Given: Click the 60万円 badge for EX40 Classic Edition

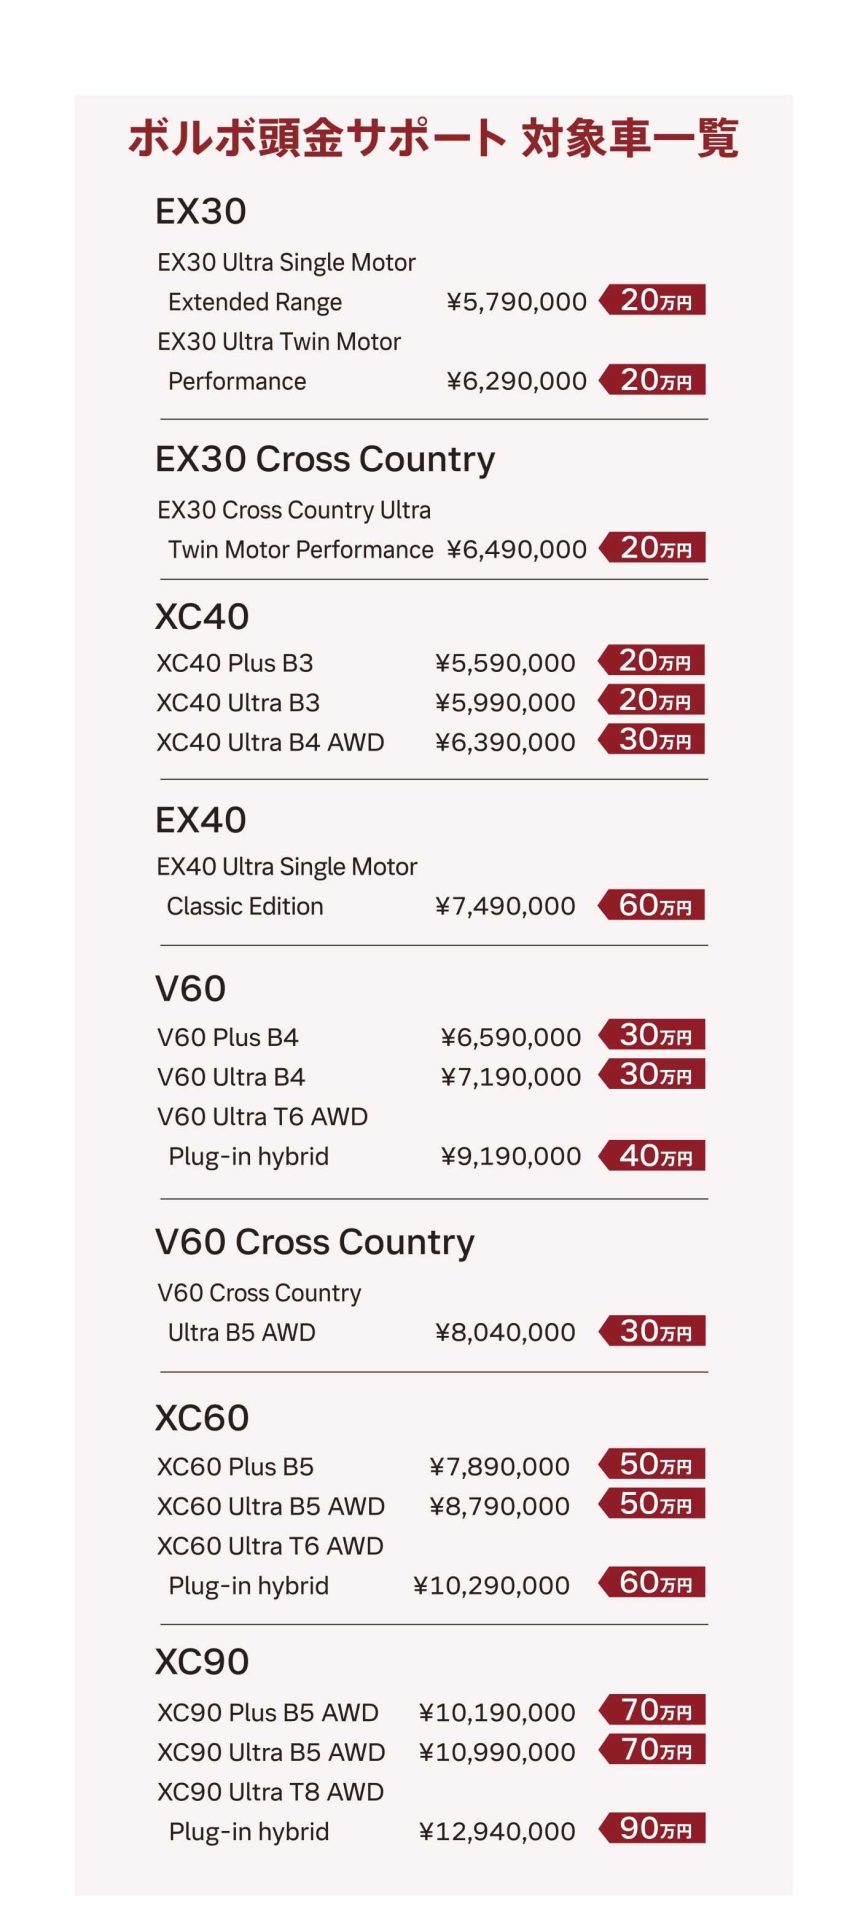Looking at the screenshot, I should click(x=651, y=905).
